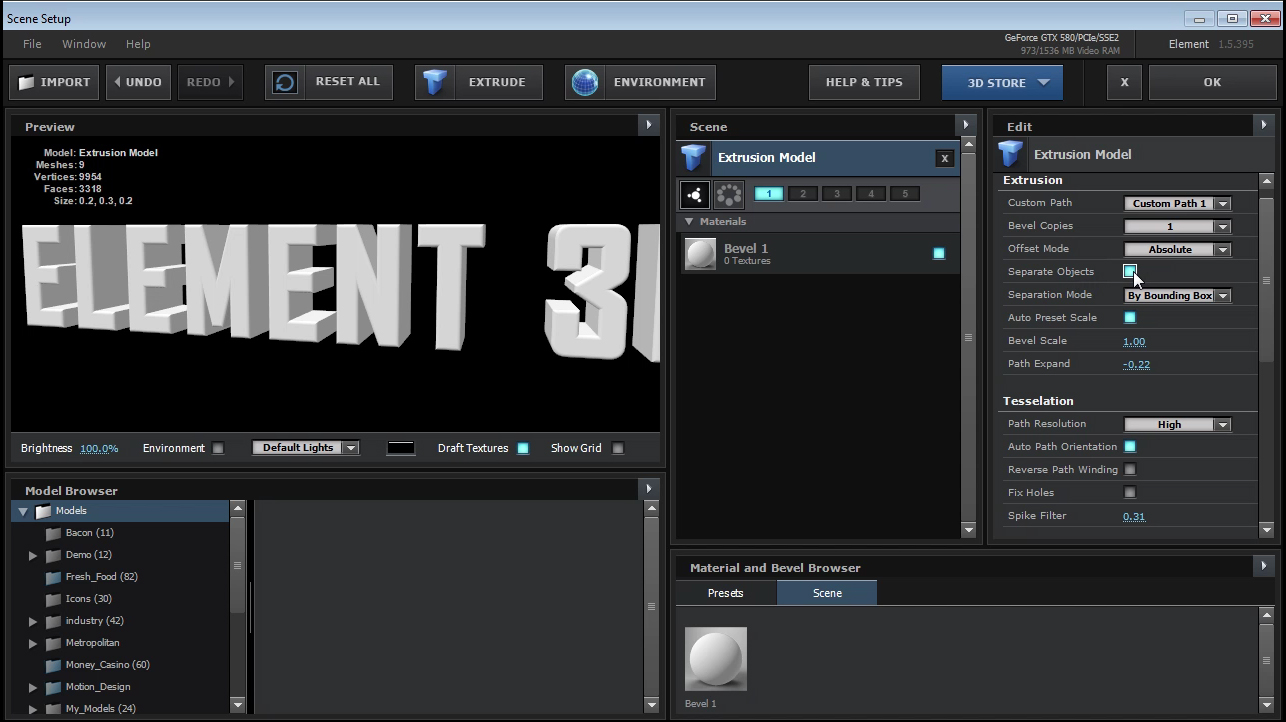Screen dimensions: 1286x722
Task: Open Model Browser panel options arrow
Action: coord(648,489)
